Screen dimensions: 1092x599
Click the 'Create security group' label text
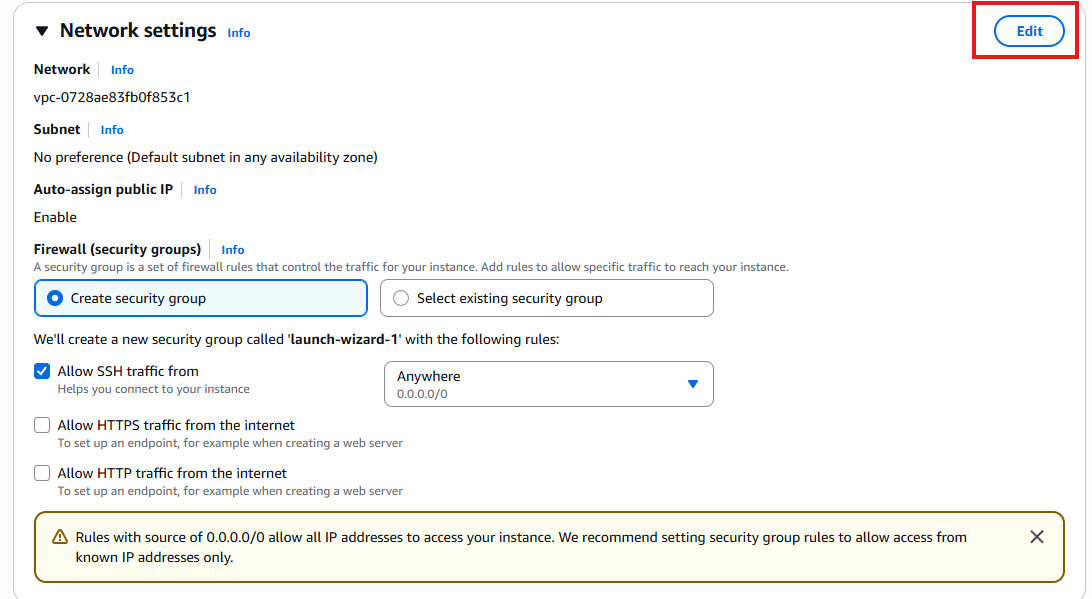point(138,298)
